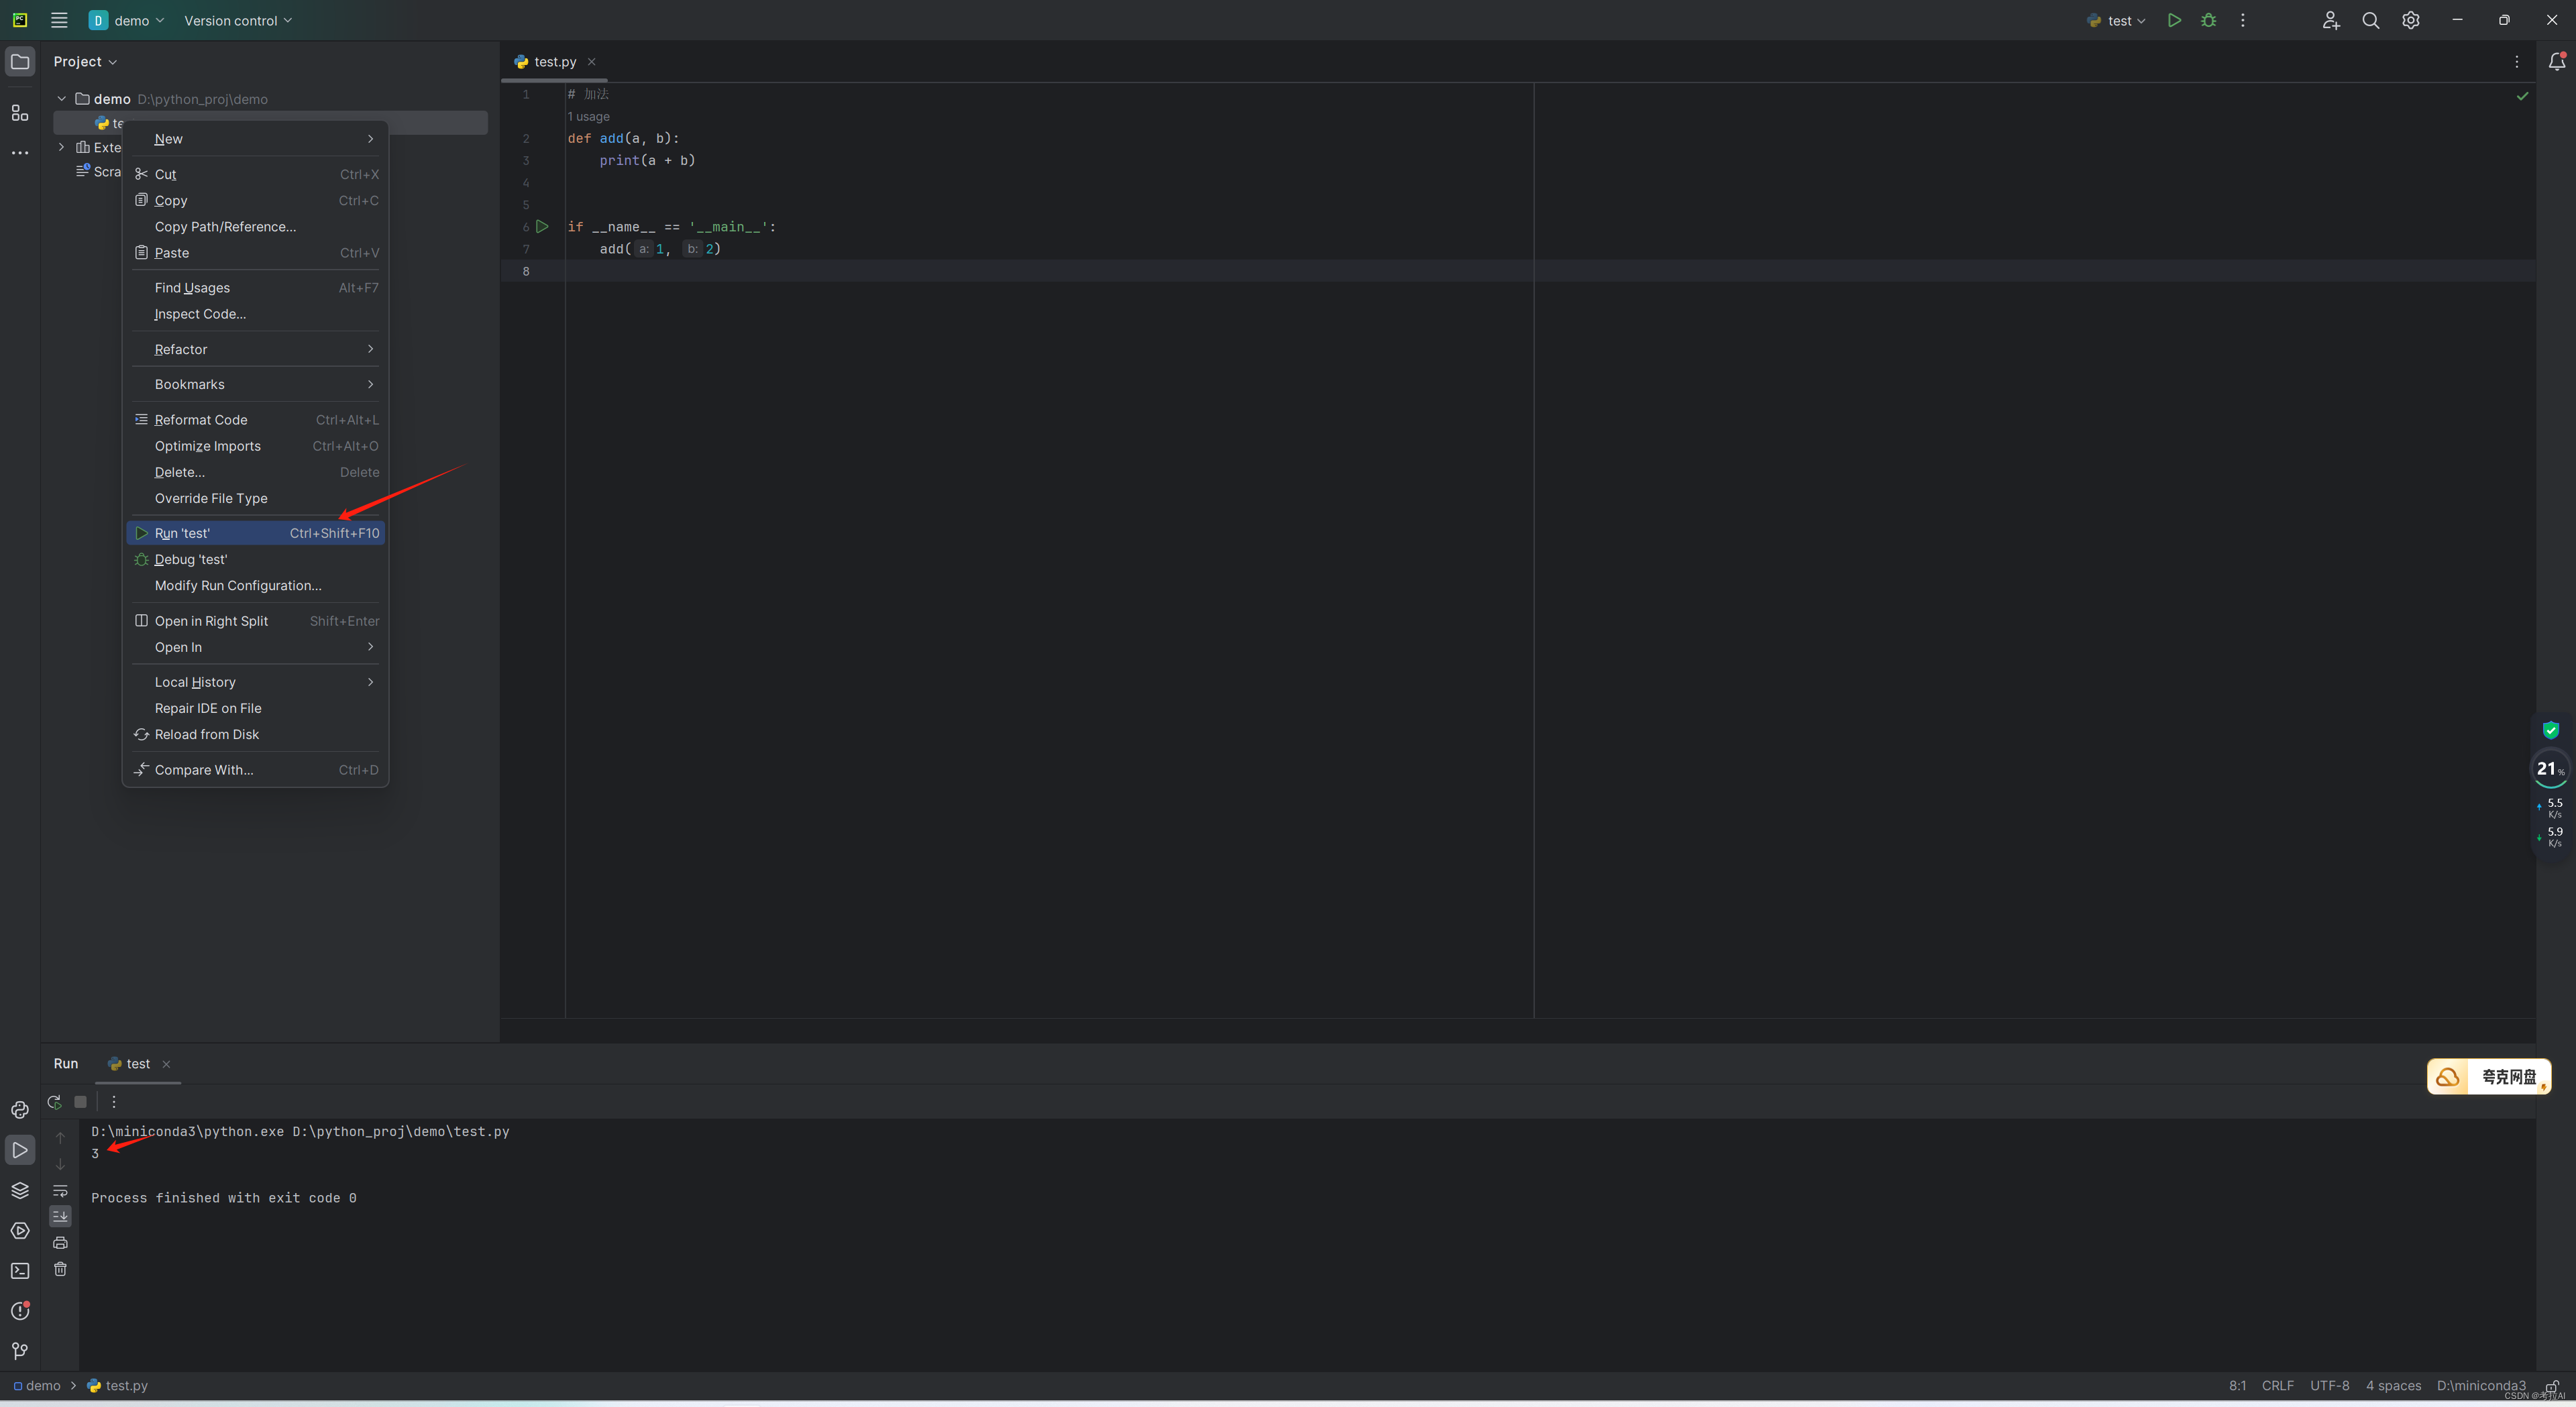
Task: Open IDE settings gear
Action: coord(2411,20)
